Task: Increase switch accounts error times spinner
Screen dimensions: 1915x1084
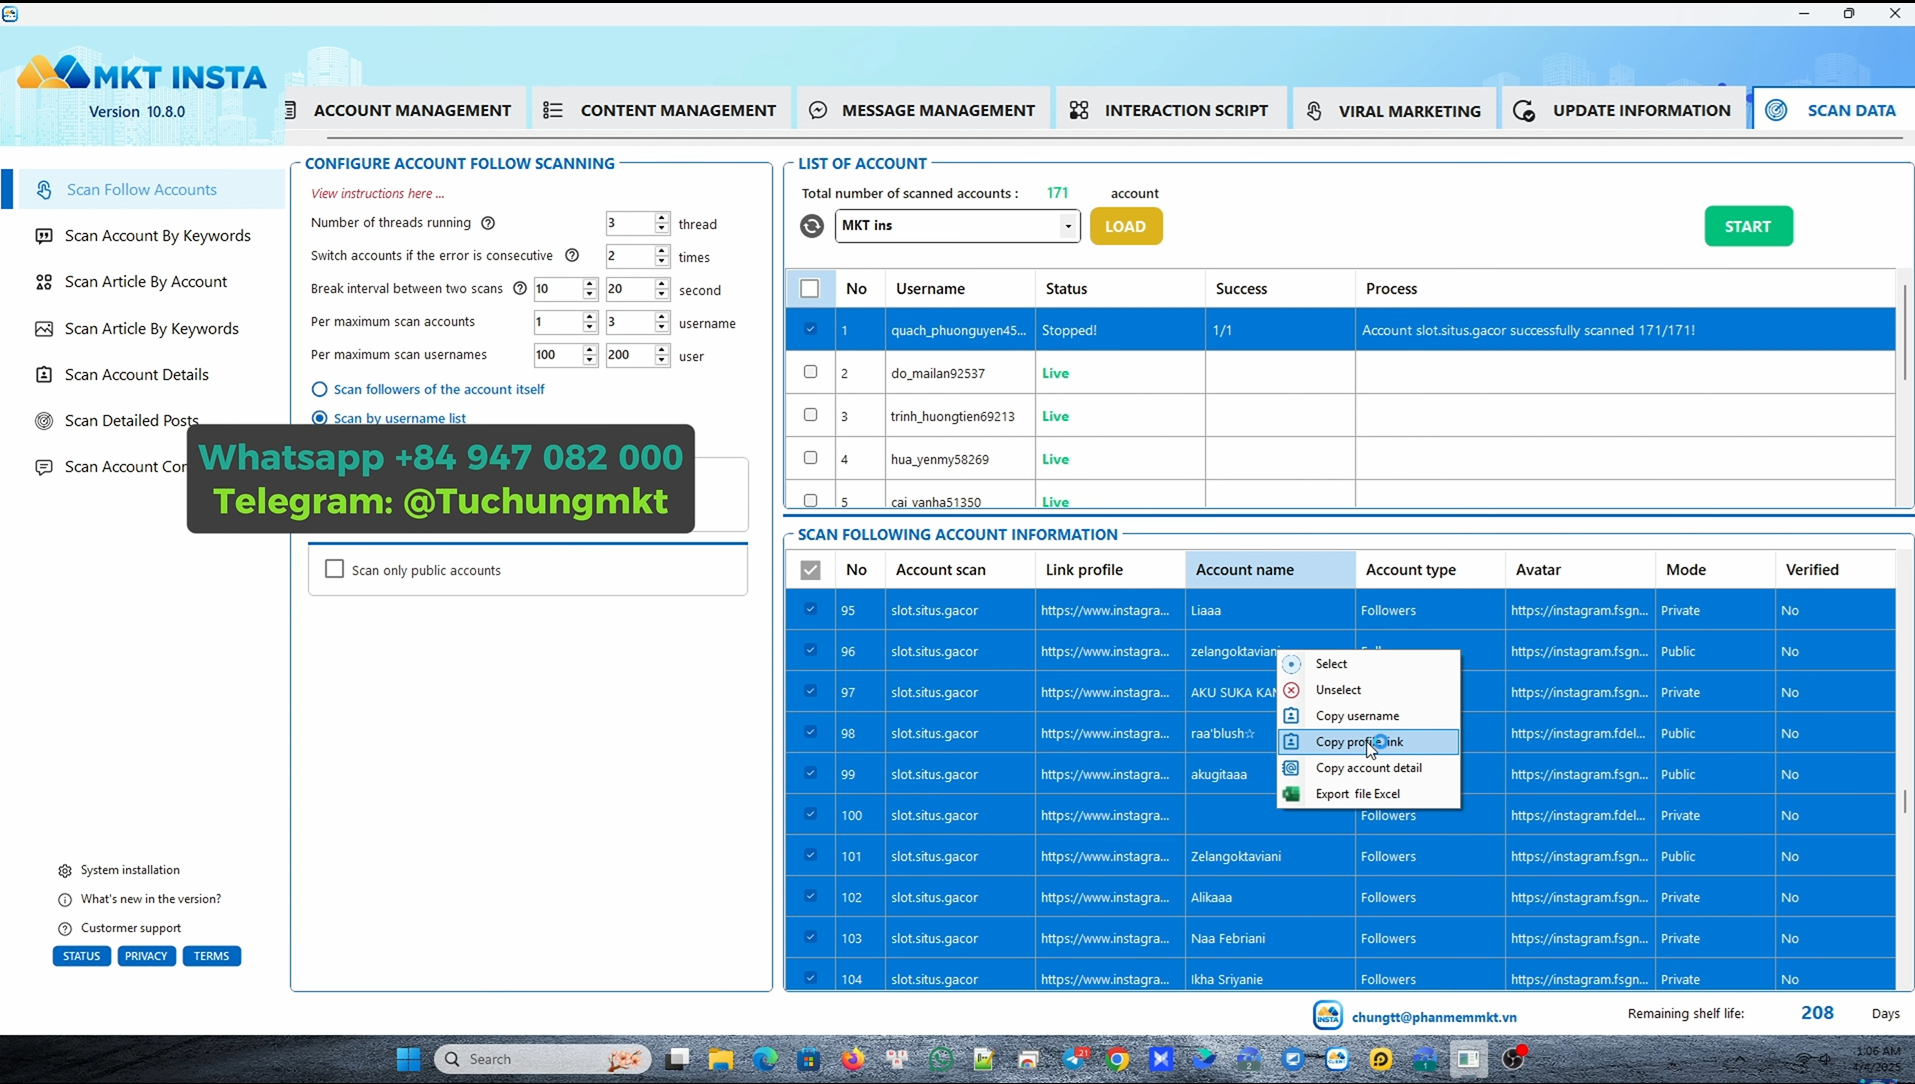Action: [x=661, y=251]
